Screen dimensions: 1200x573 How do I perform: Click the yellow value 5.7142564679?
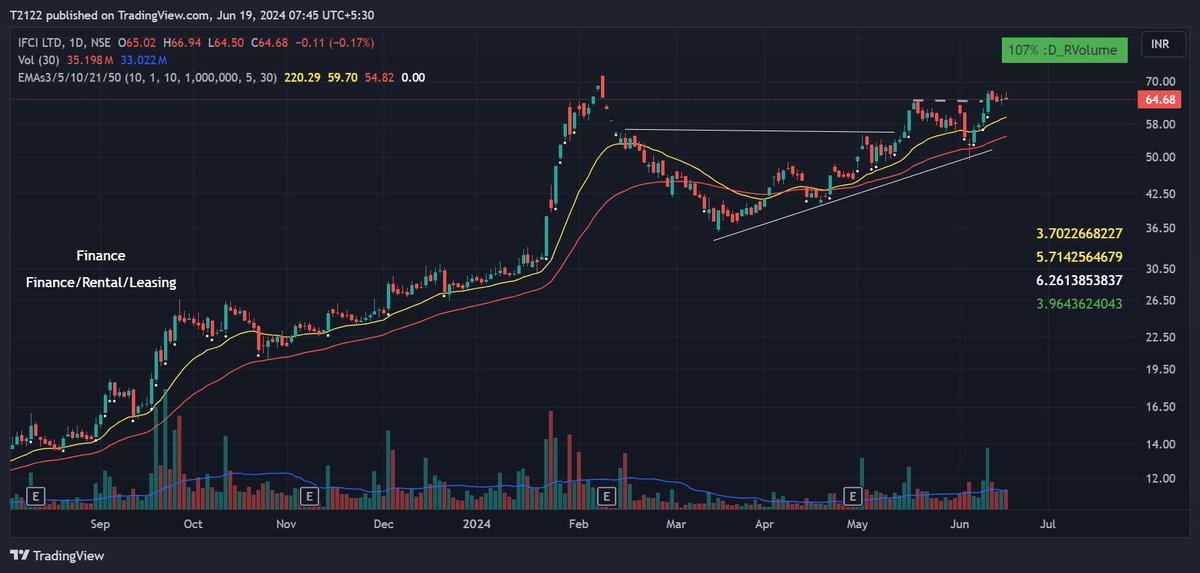click(x=1080, y=257)
